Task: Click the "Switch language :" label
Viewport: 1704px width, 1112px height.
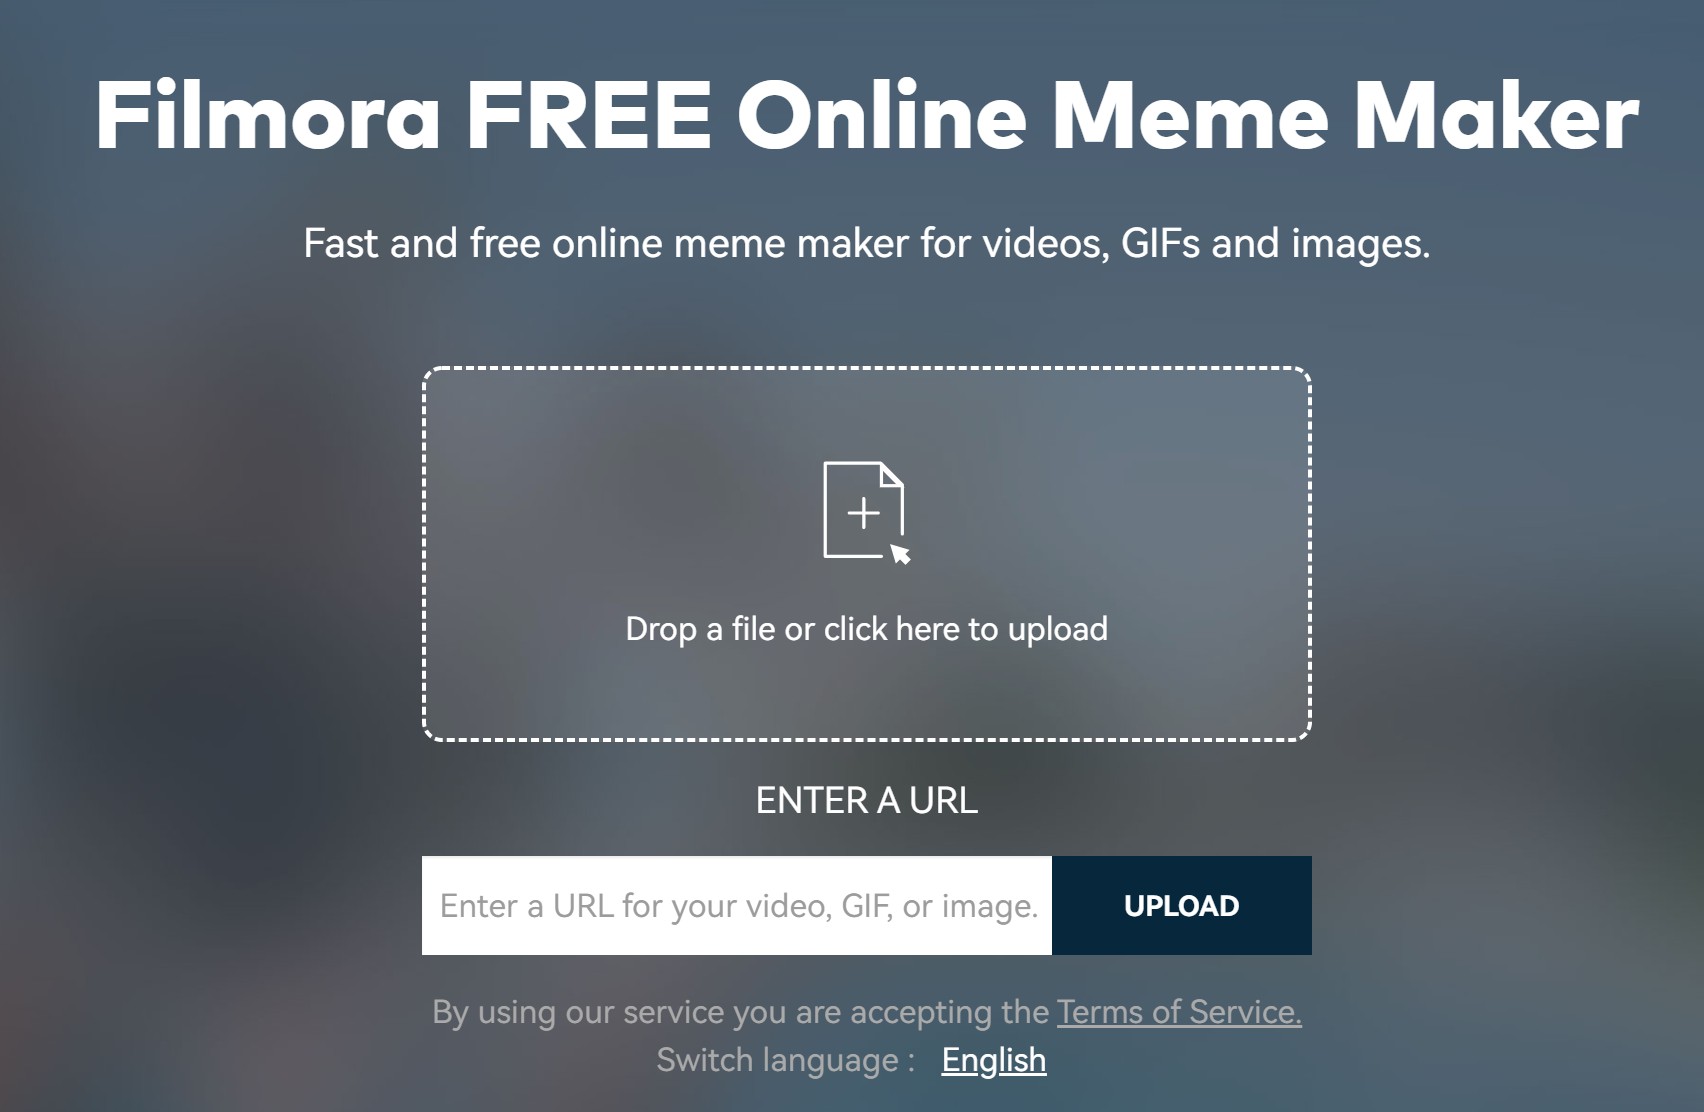Action: pos(786,1060)
